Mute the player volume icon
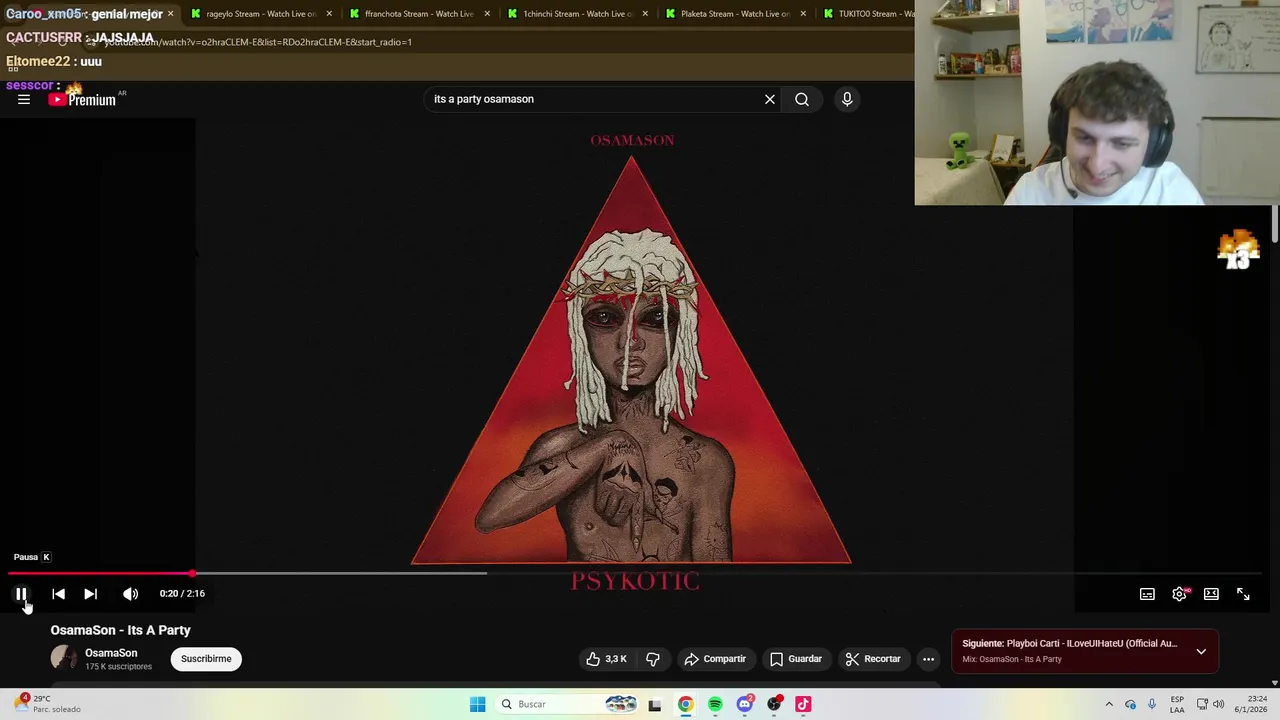 (x=130, y=594)
